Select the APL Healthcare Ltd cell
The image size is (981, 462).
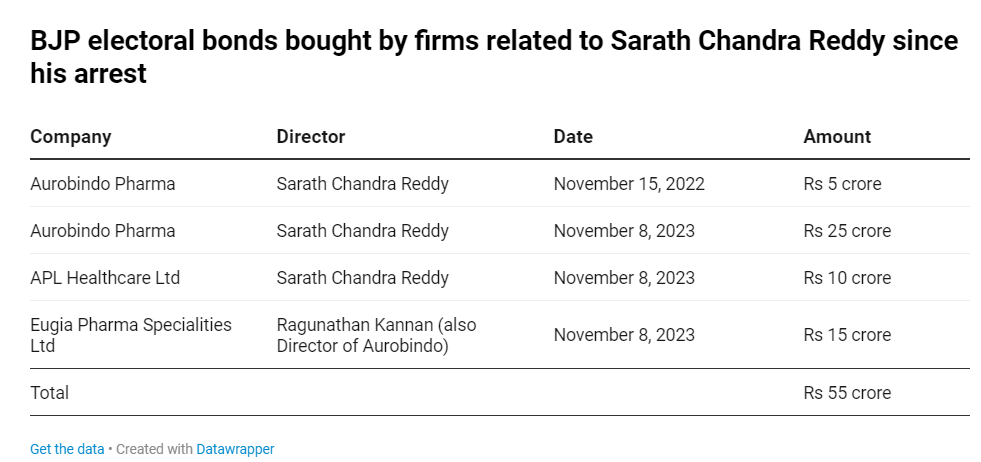click(105, 277)
